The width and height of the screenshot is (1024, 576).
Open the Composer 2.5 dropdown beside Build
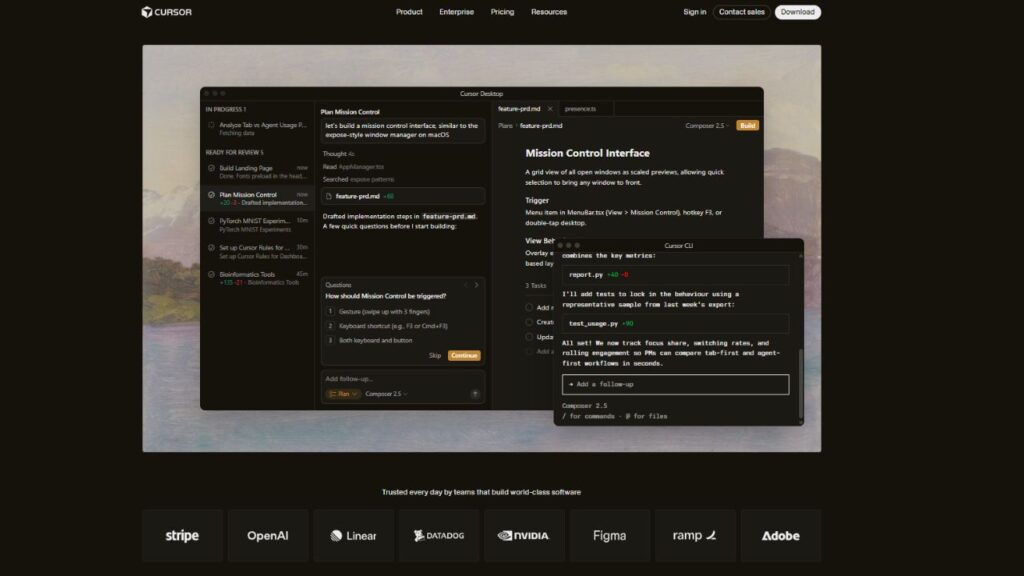707,125
